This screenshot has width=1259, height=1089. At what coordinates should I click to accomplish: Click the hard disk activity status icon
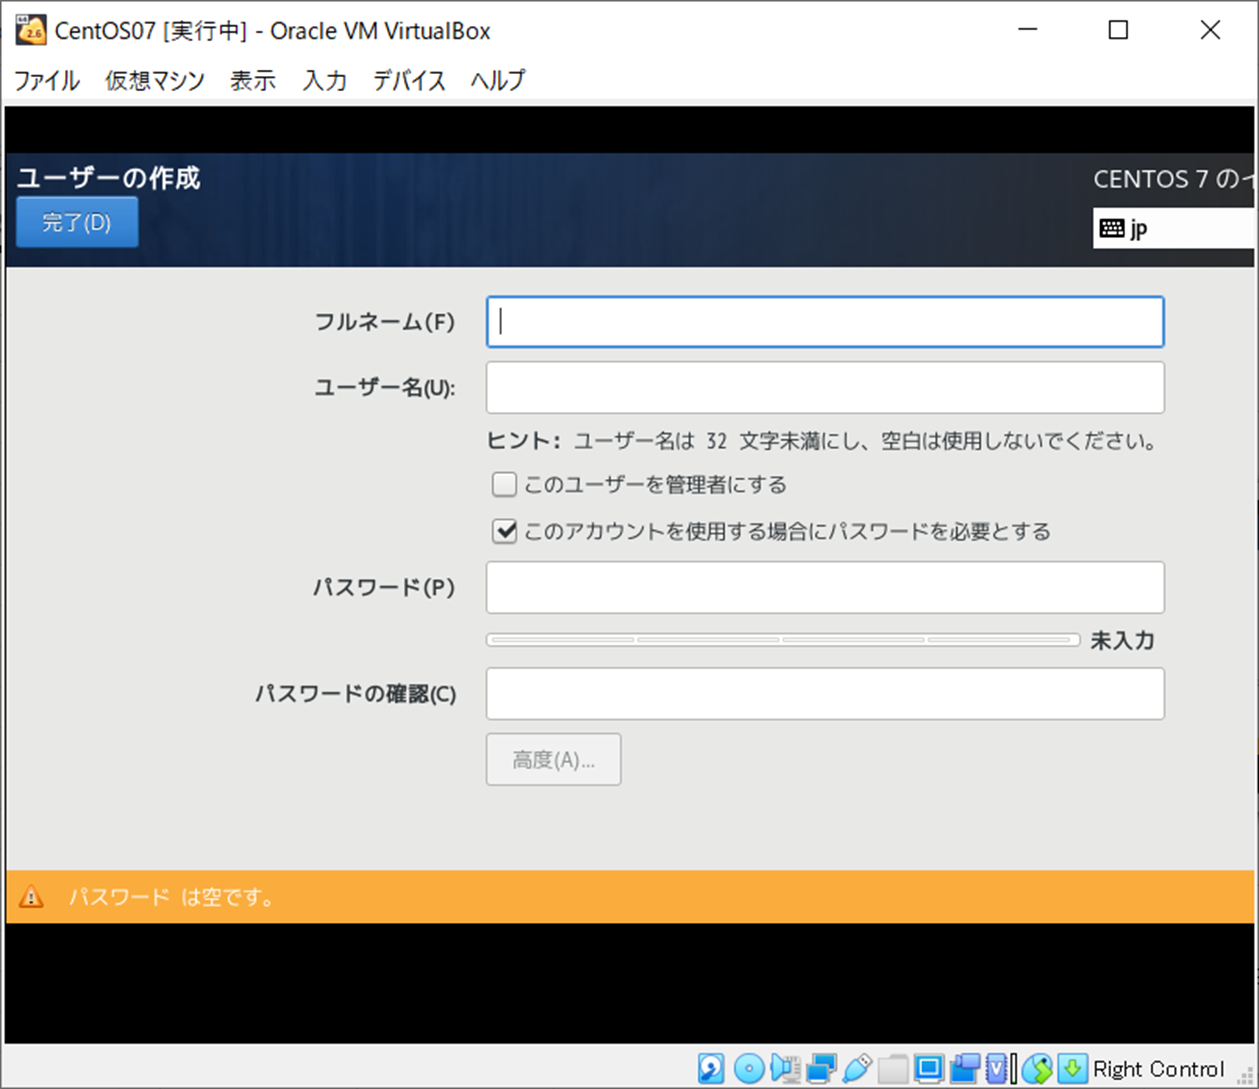[711, 1069]
